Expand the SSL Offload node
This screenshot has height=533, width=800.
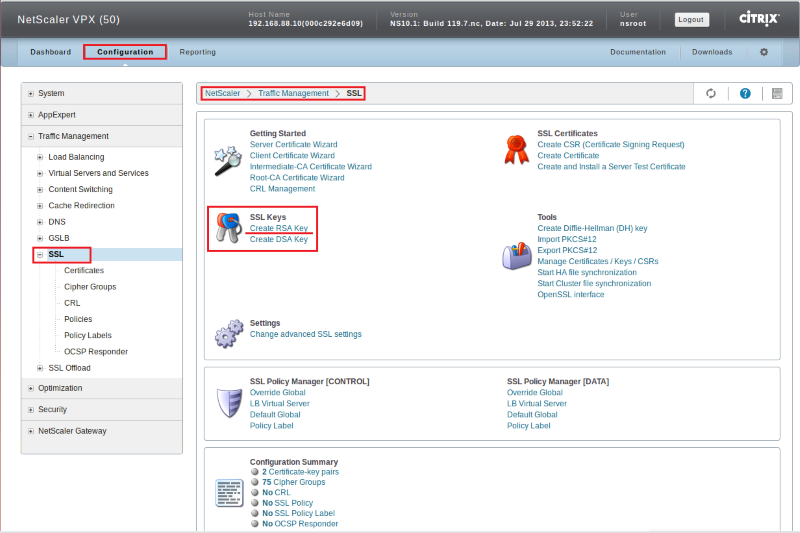point(40,368)
